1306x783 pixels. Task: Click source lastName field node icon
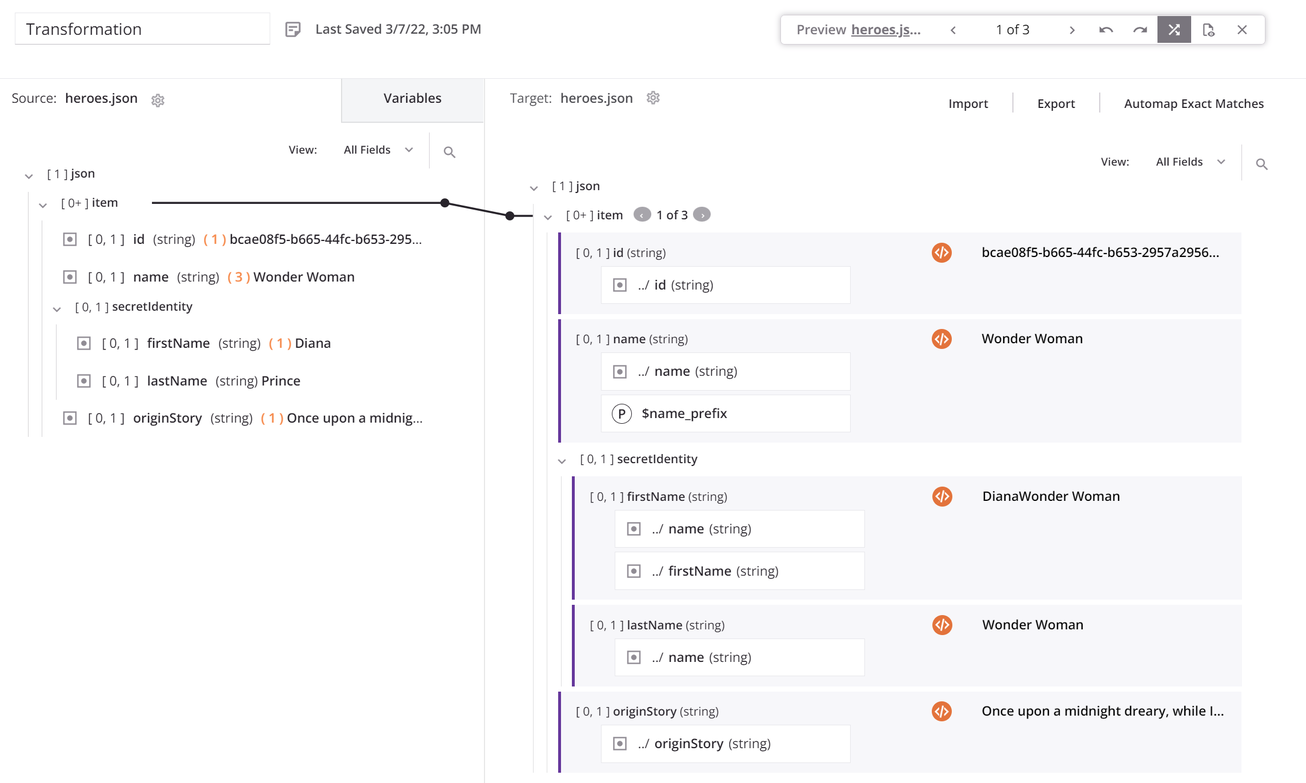[84, 381]
